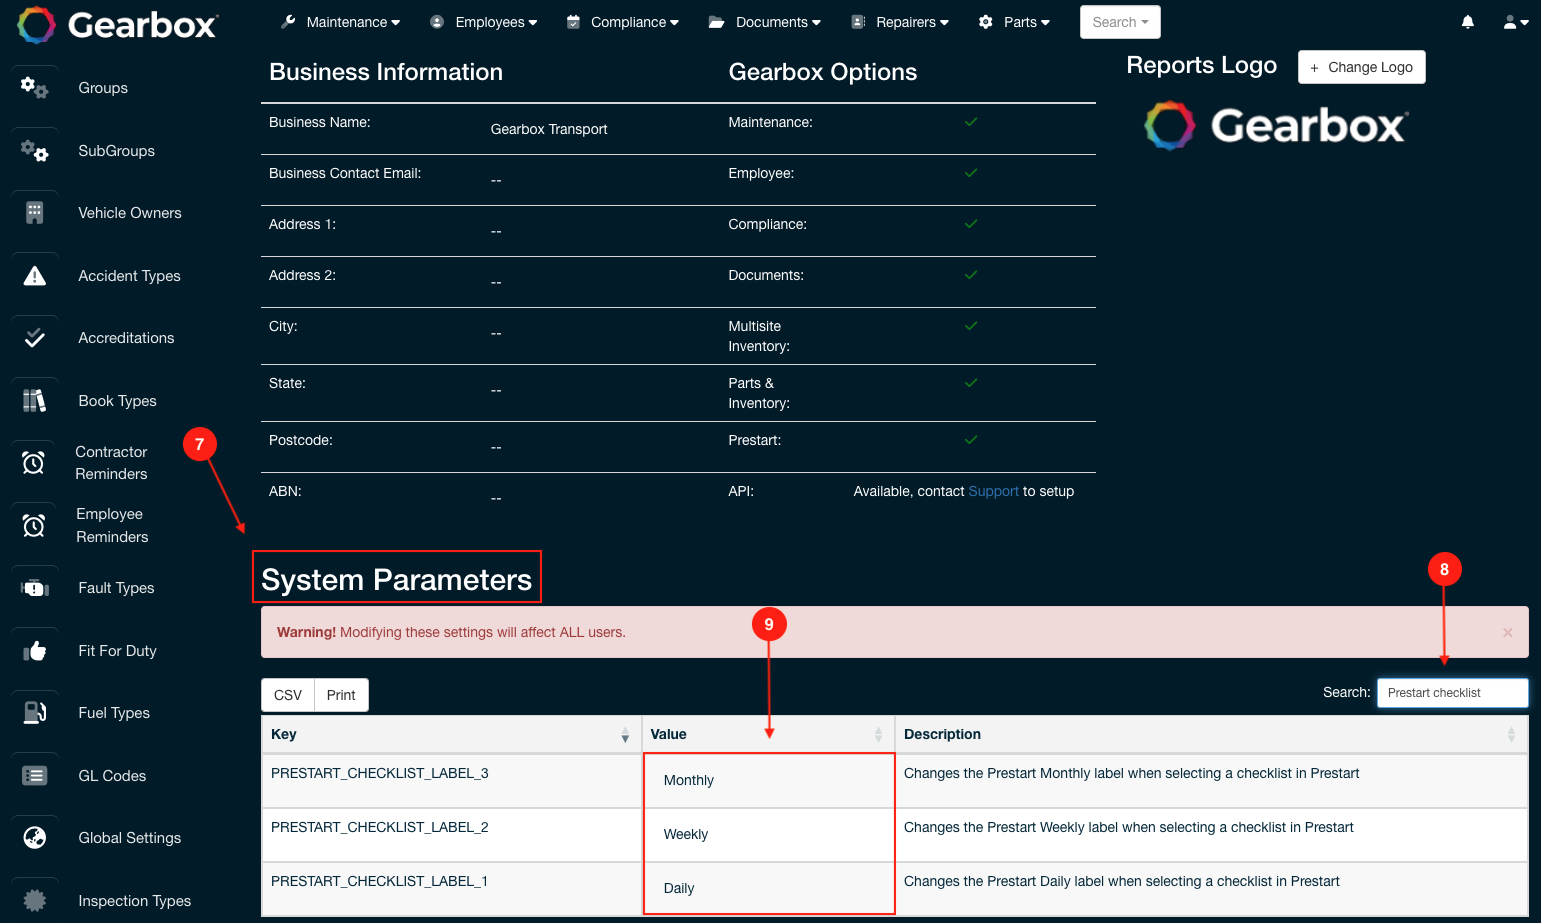Click the Accreditations checkmark icon

35,338
